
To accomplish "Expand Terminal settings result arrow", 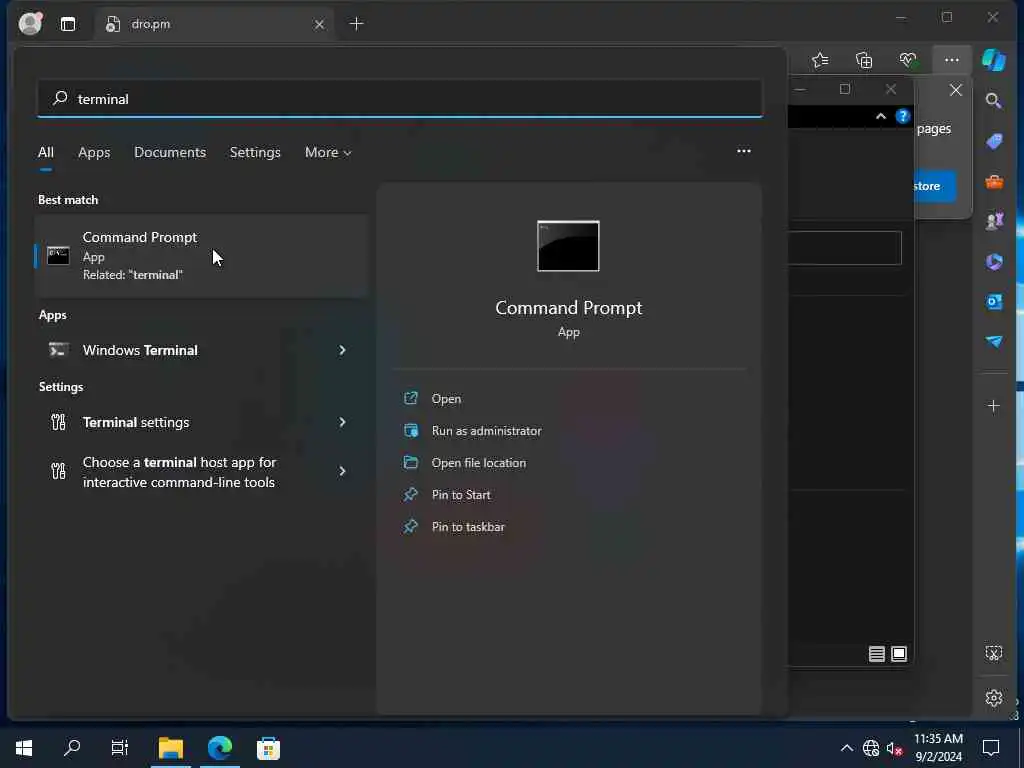I will (342, 422).
